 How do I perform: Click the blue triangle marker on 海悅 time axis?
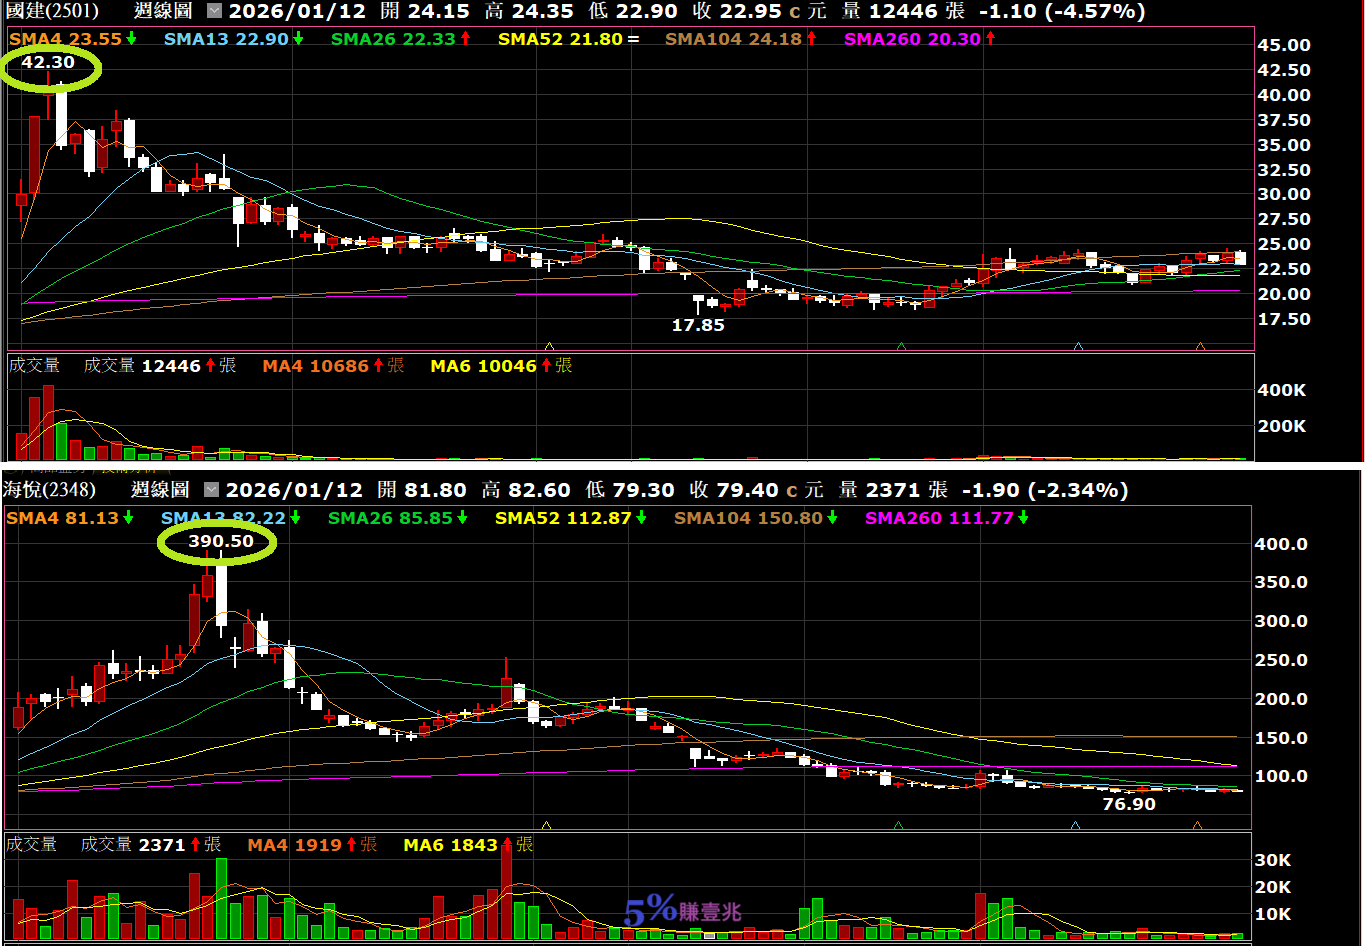click(x=1075, y=825)
